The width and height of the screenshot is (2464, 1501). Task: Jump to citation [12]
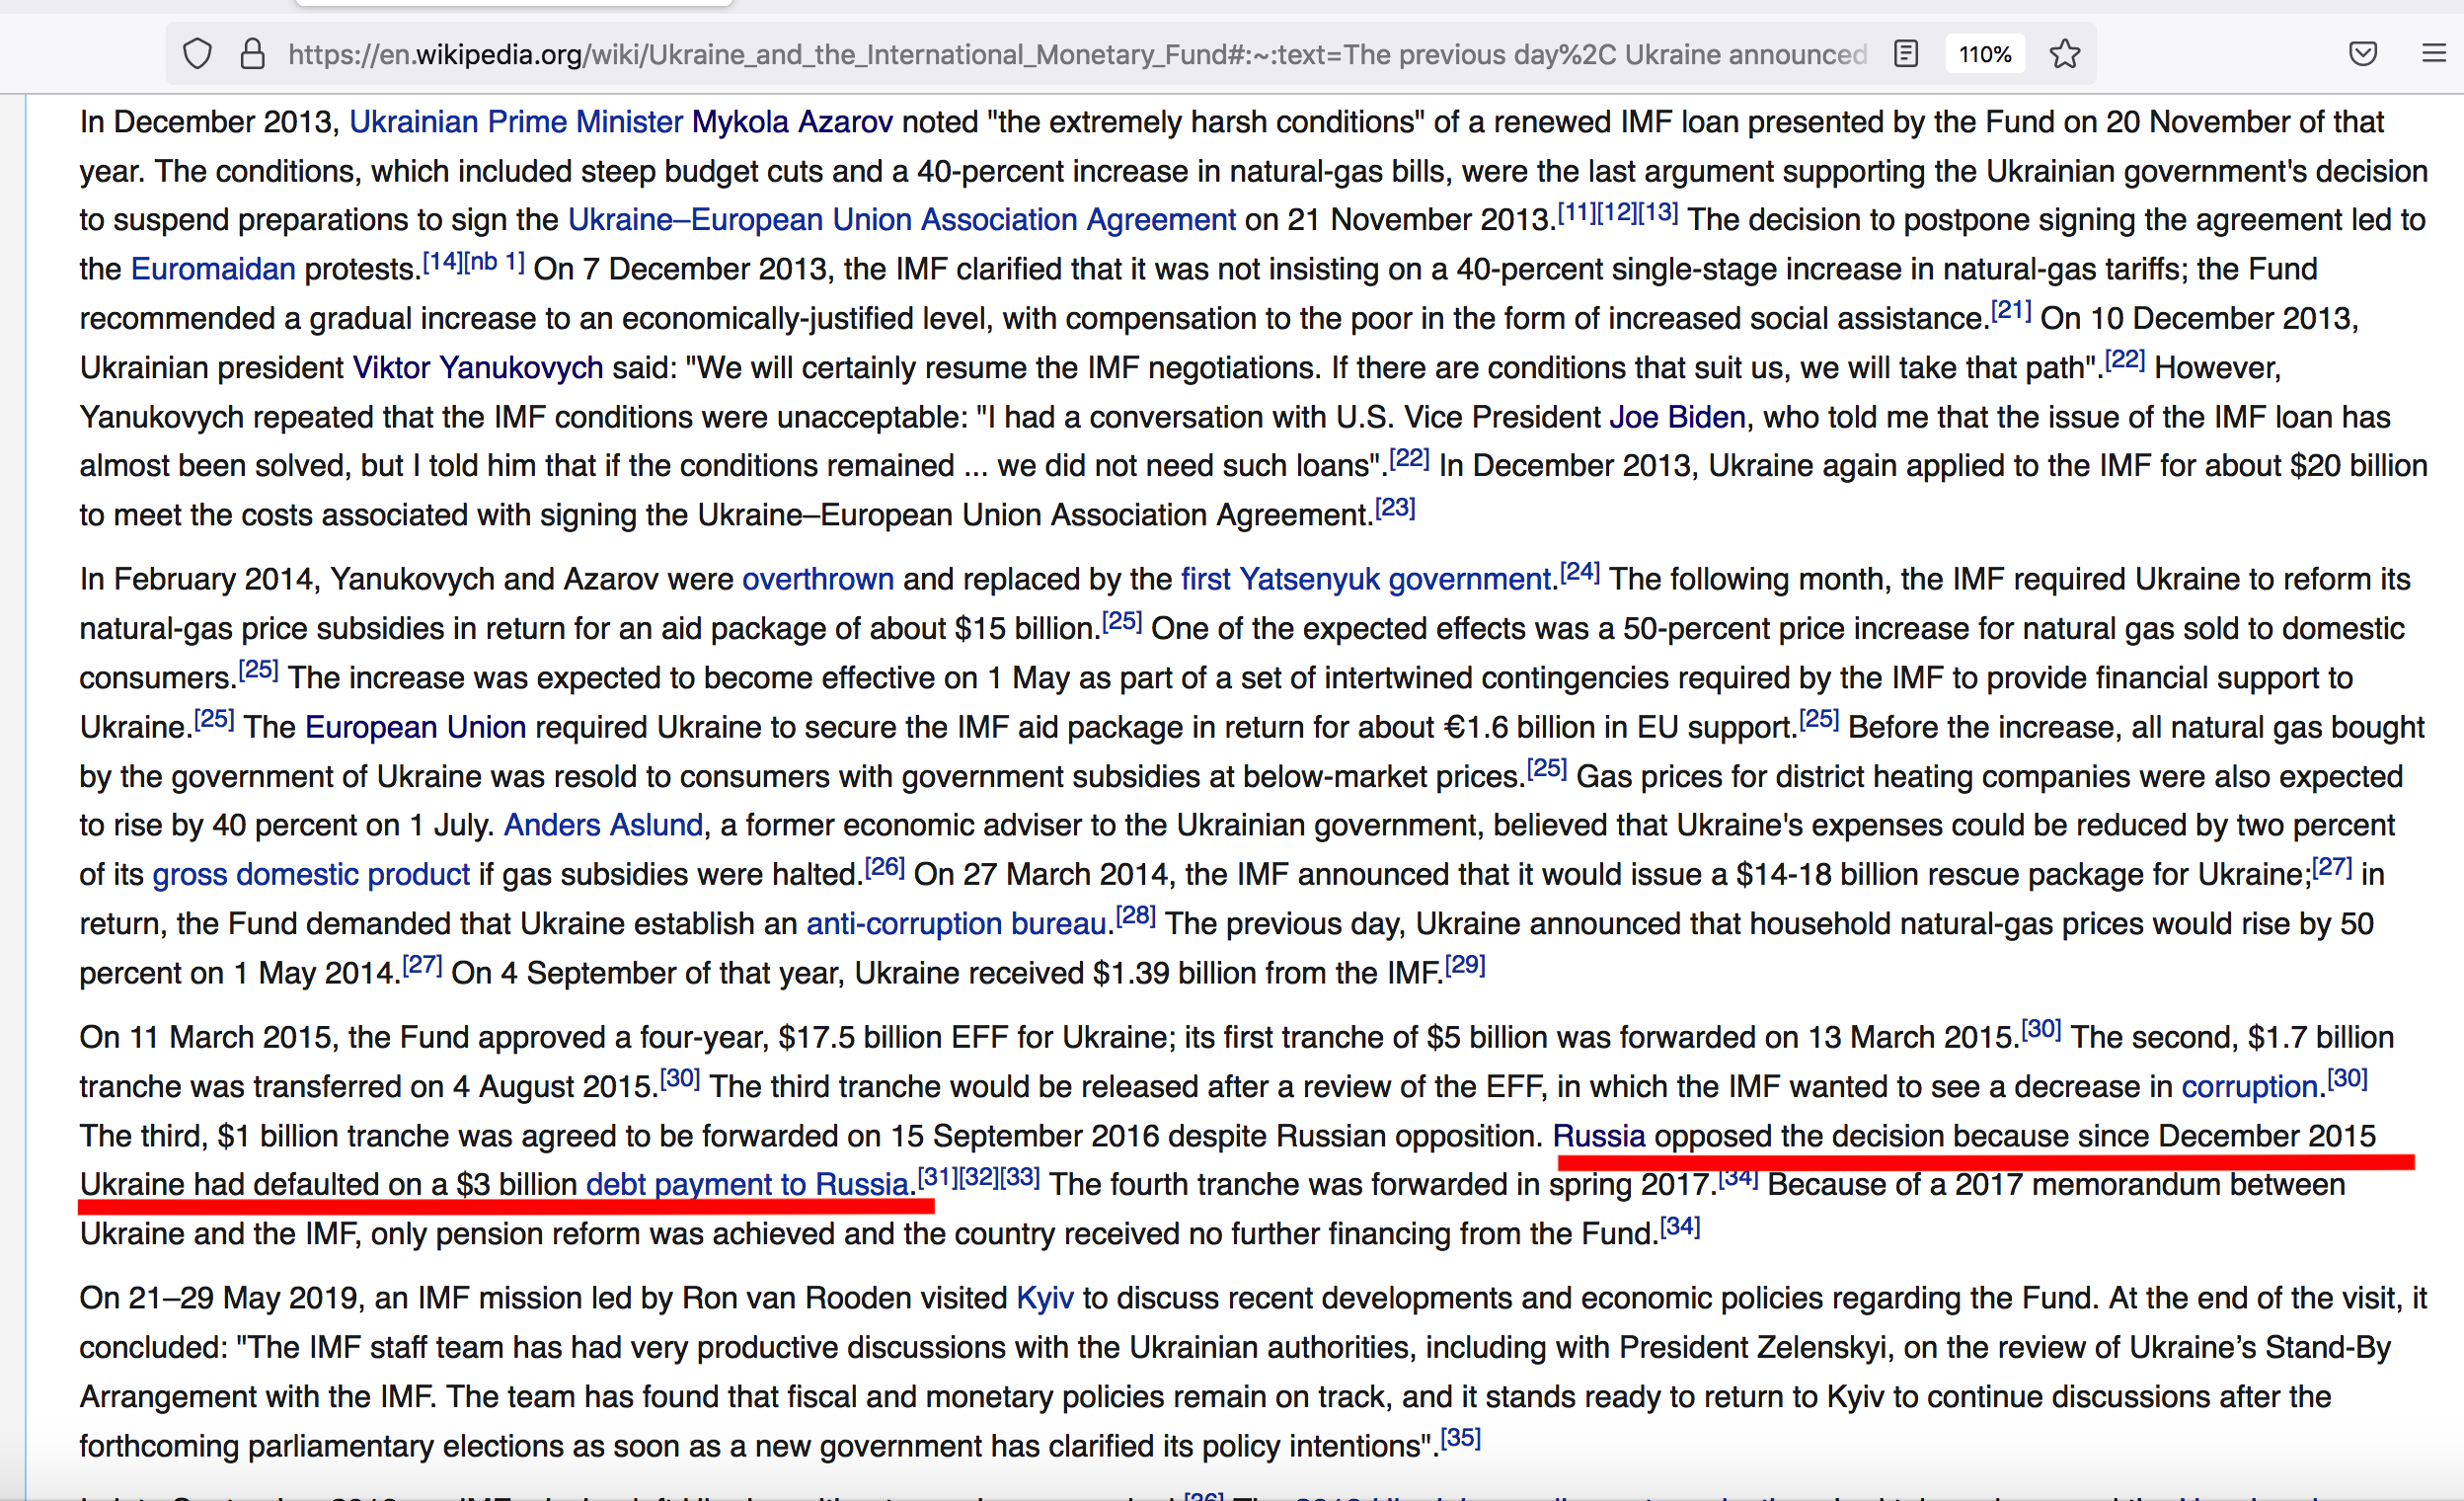(x=1617, y=212)
